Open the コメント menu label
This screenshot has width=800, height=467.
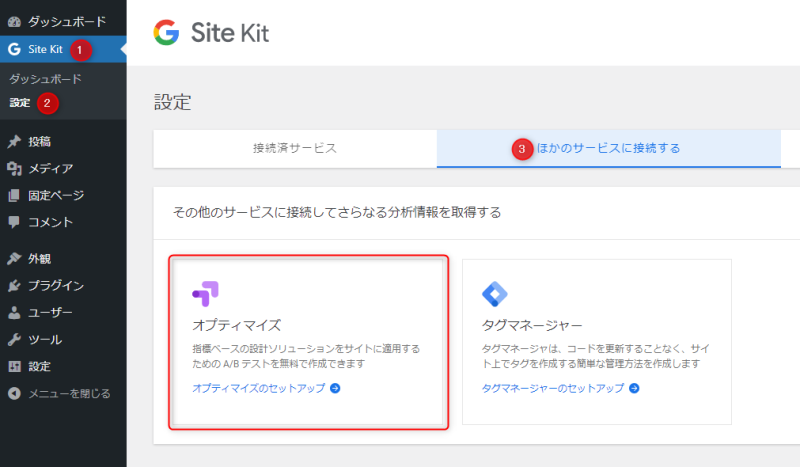click(51, 222)
